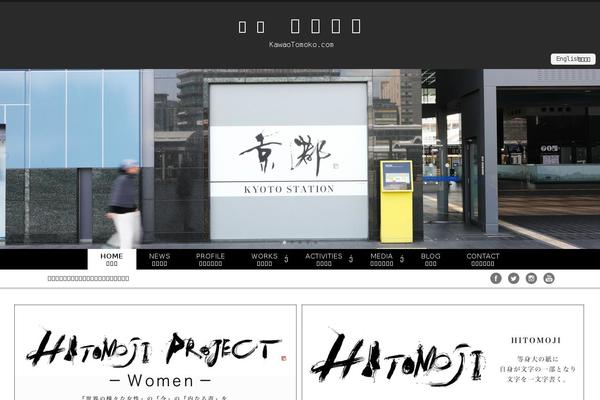600x400 pixels.
Task: Open the Instagram social icon
Action: (531, 278)
